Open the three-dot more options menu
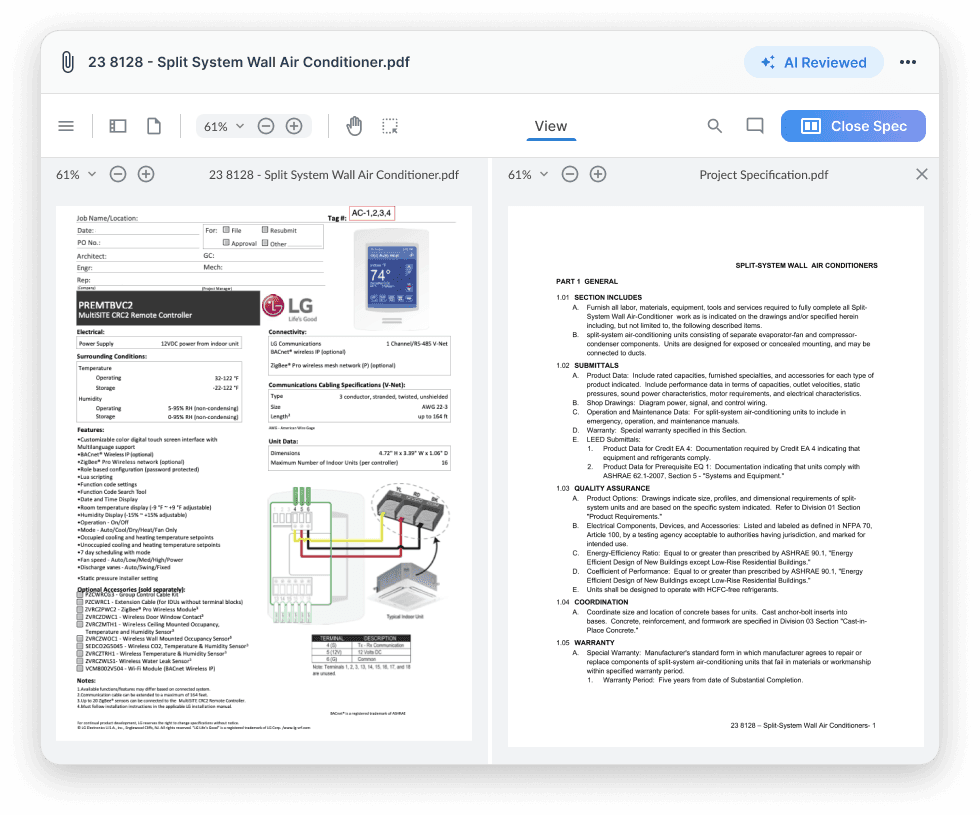The image size is (980, 815). [x=908, y=61]
